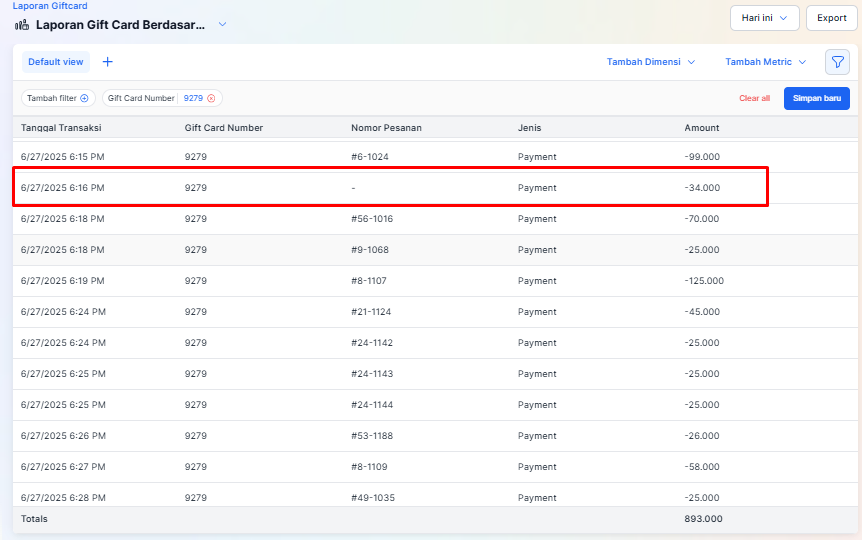Click the 9279 cell in the #53-1188 row

(x=196, y=436)
